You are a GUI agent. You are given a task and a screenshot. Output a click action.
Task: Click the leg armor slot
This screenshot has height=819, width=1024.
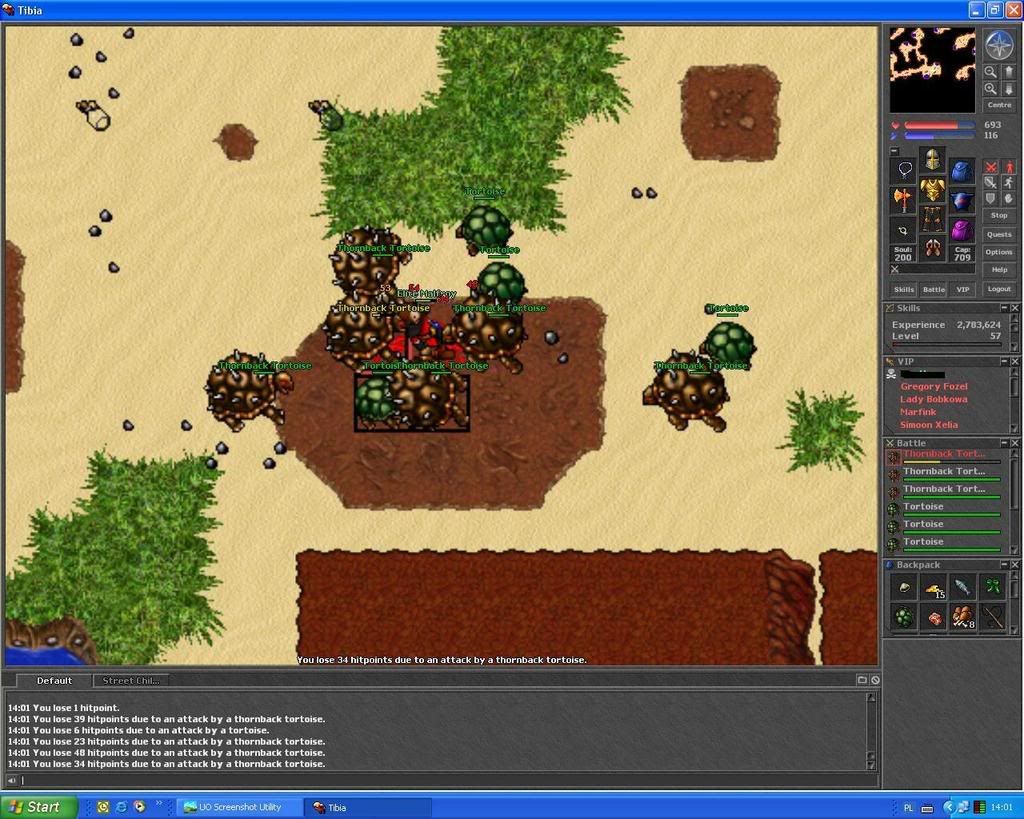[933, 219]
